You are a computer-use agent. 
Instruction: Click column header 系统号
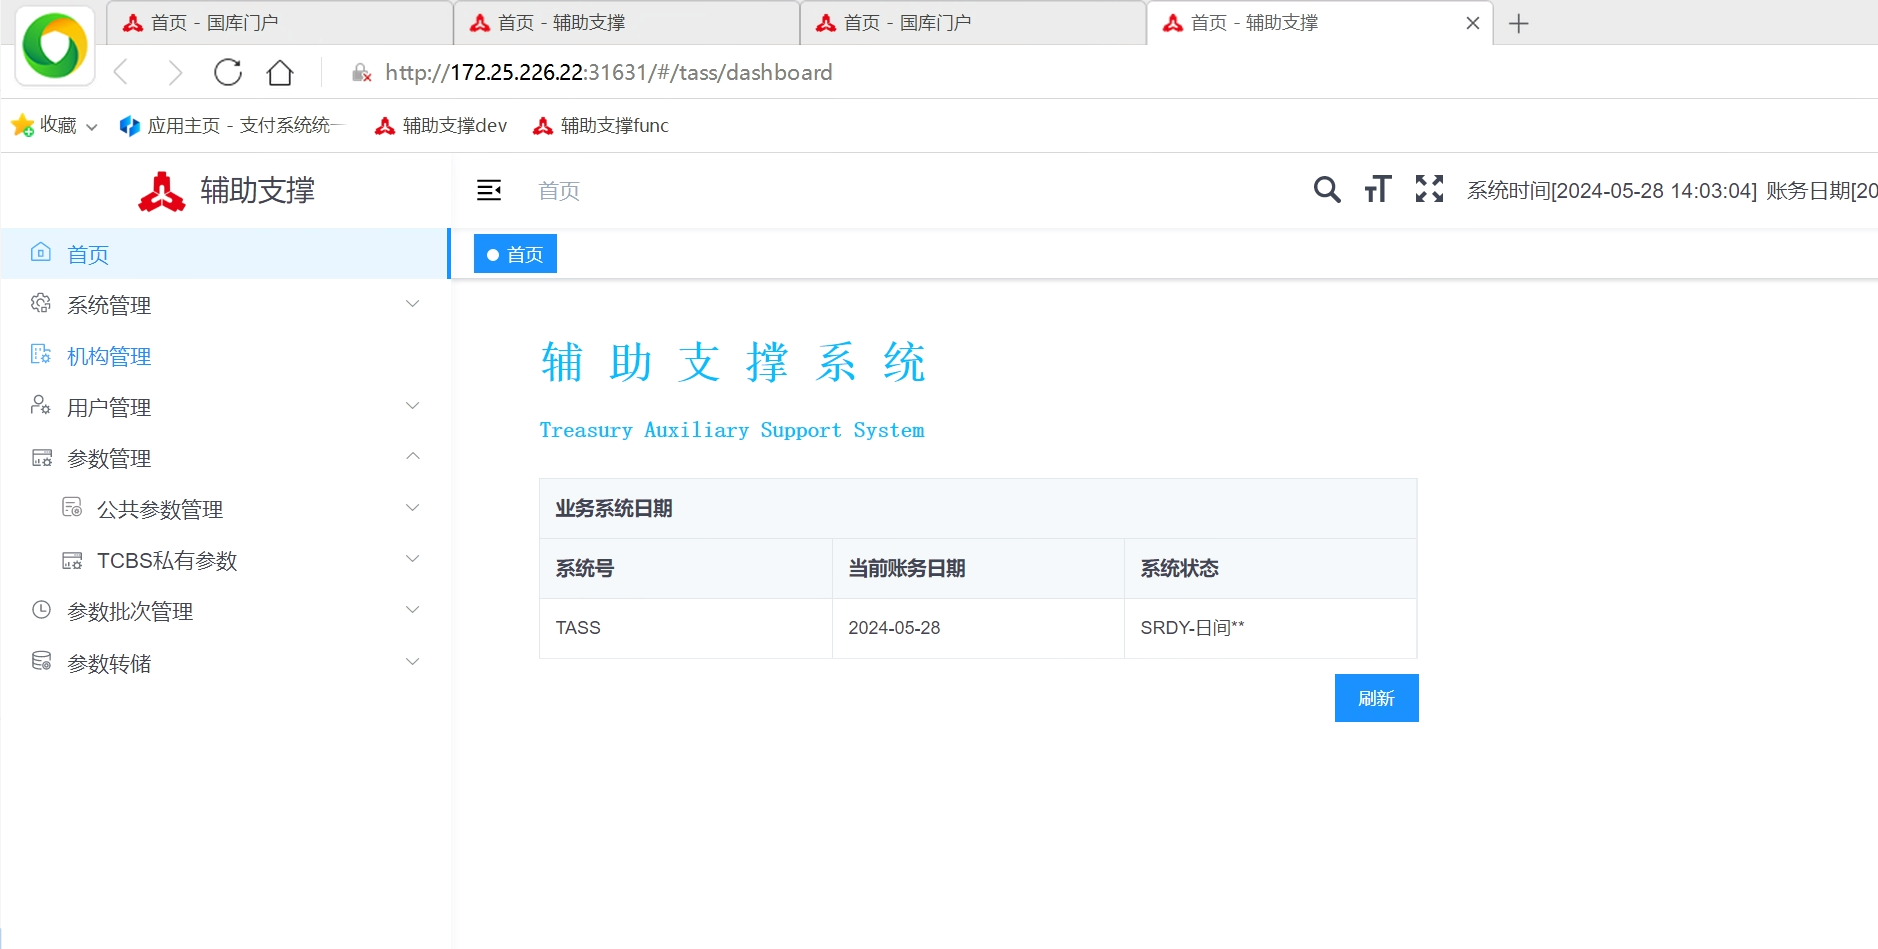click(686, 568)
